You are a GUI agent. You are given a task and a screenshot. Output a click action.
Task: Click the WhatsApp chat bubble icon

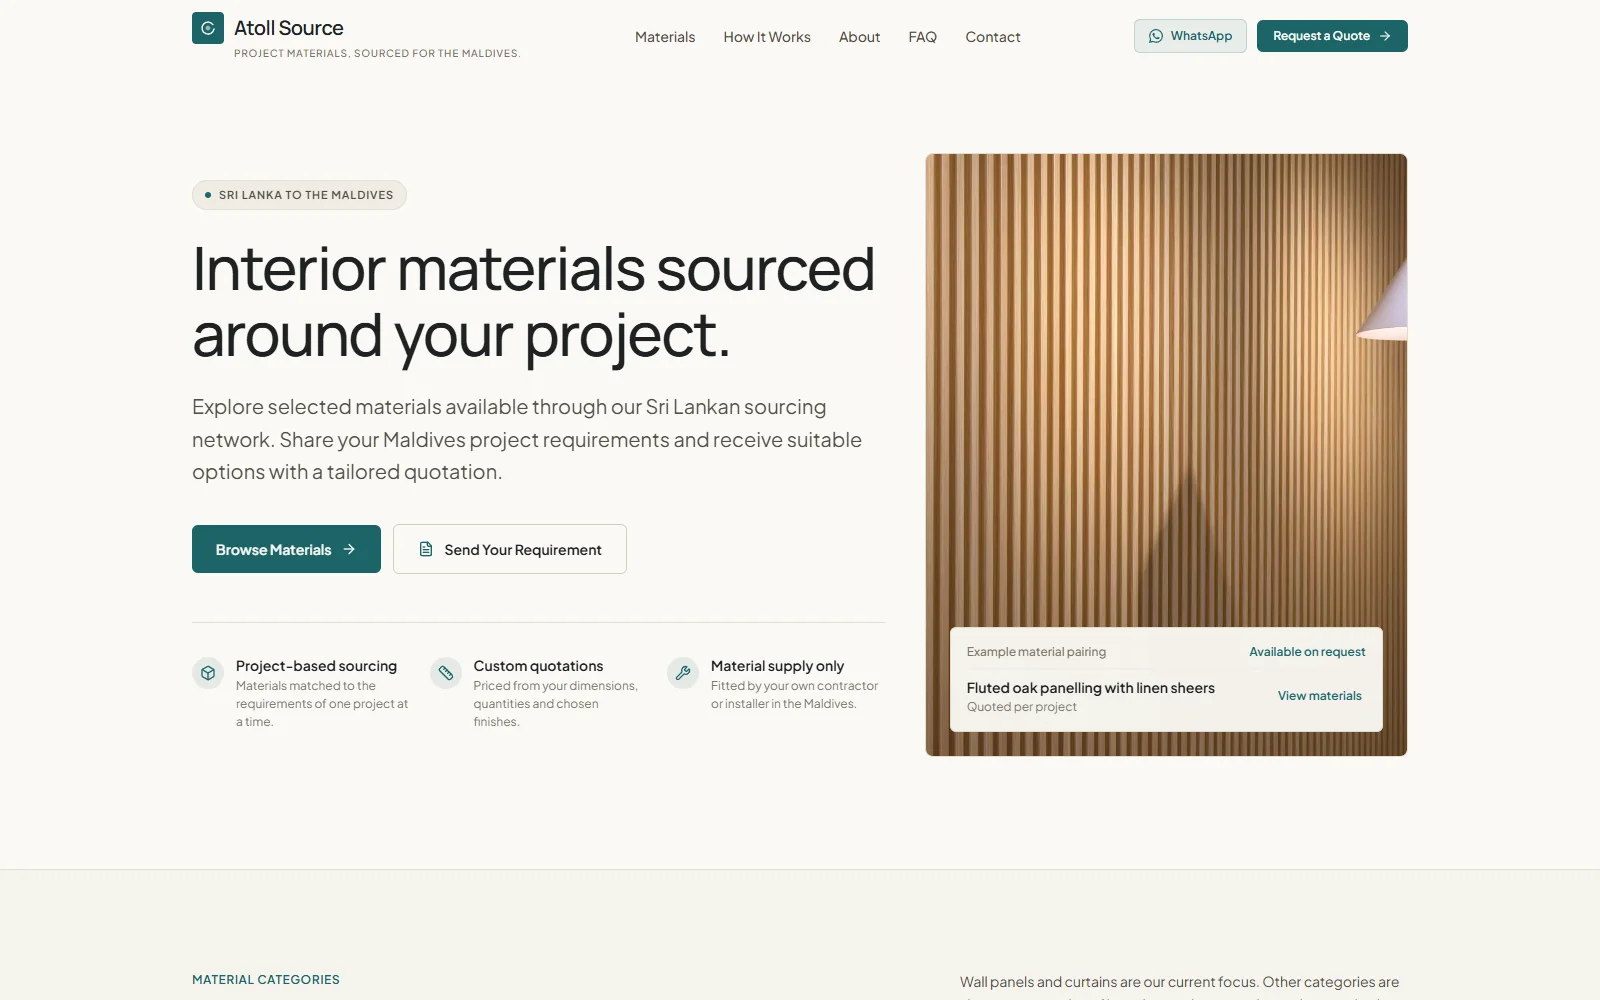pyautogui.click(x=1156, y=36)
